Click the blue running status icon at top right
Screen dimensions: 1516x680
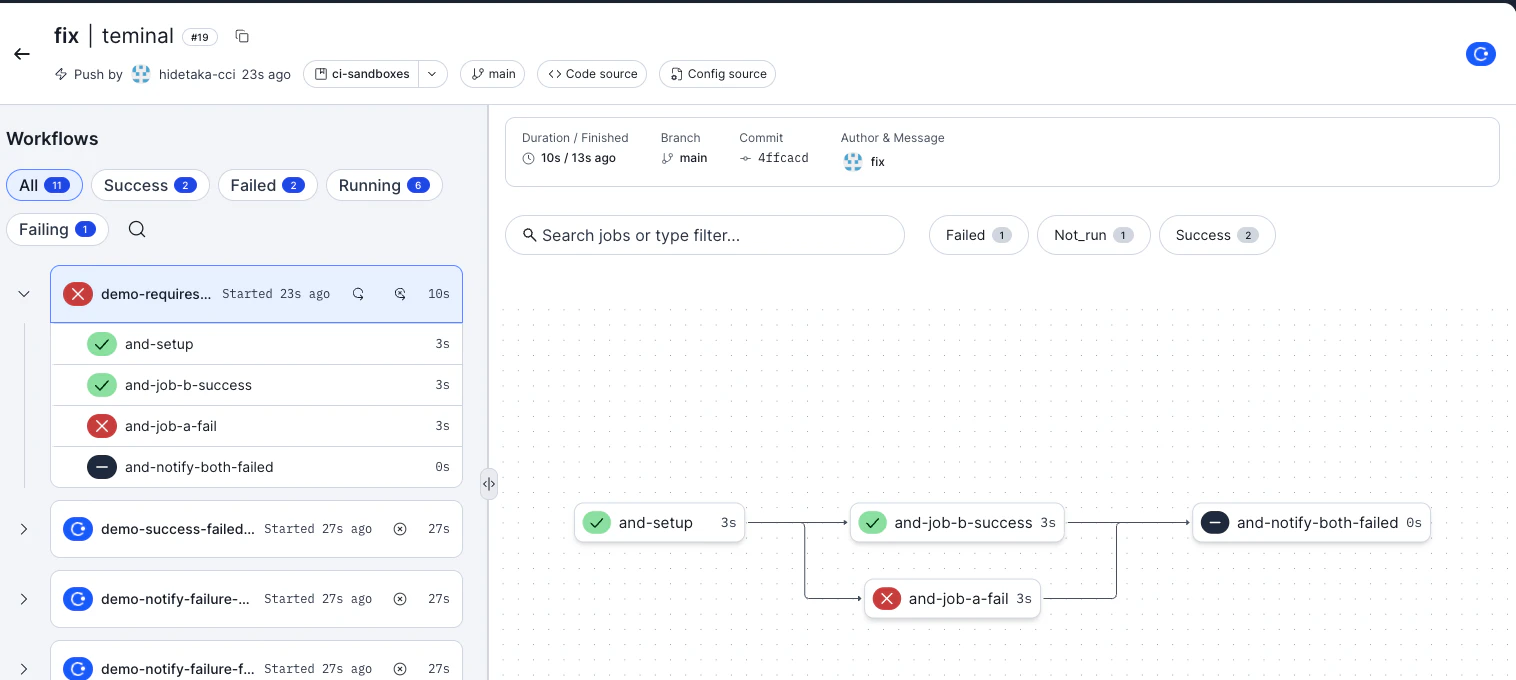click(1481, 54)
